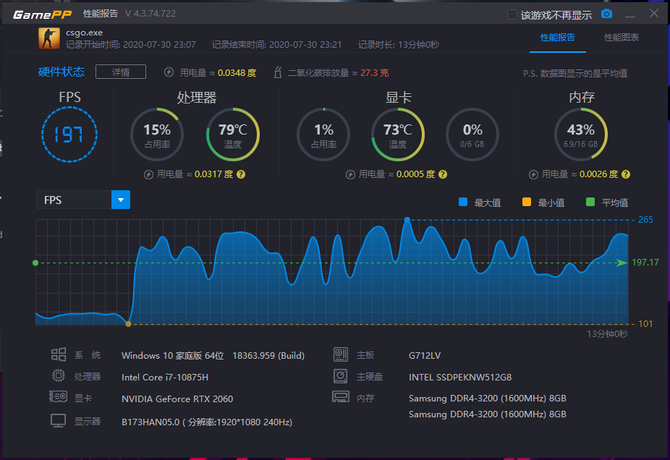Click the 265 maximum value label
Screen dimensions: 670x460
[x=645, y=220]
